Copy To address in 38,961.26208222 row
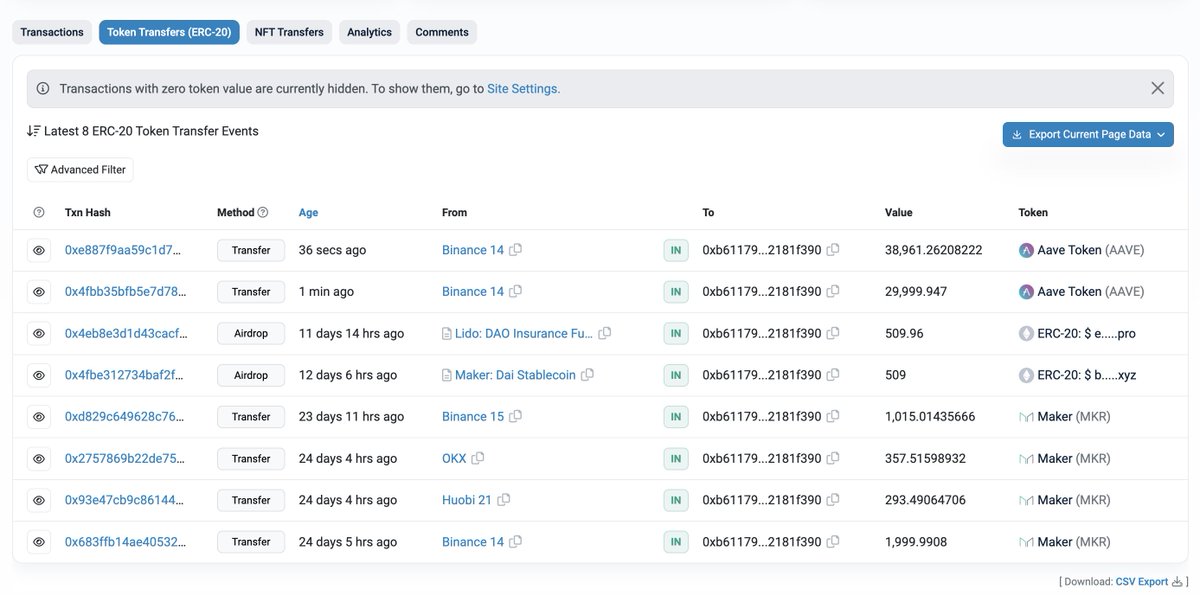Image resolution: width=1200 pixels, height=596 pixels. (x=833, y=250)
